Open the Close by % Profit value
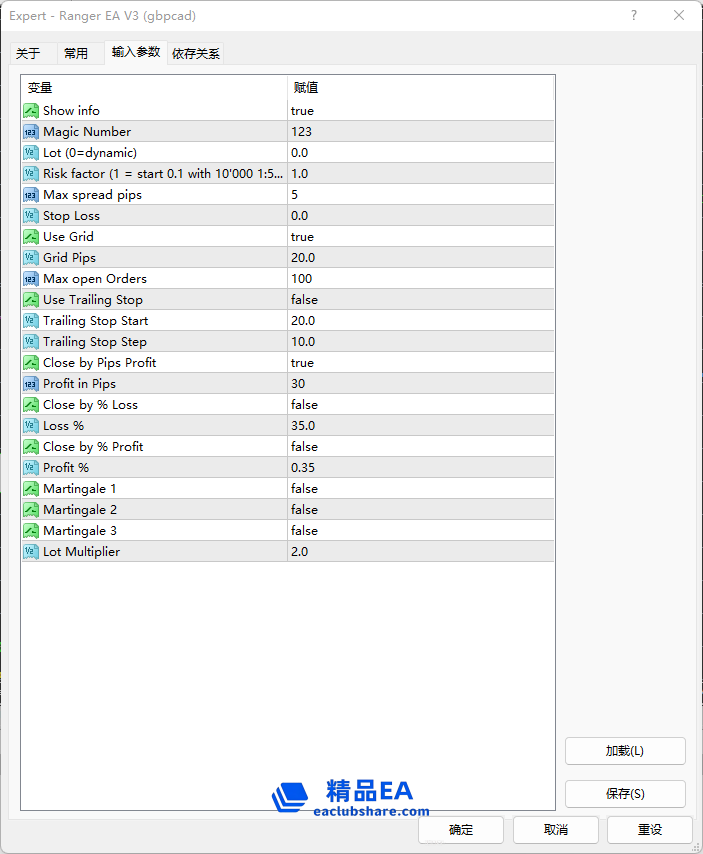This screenshot has width=703, height=854. coord(420,447)
